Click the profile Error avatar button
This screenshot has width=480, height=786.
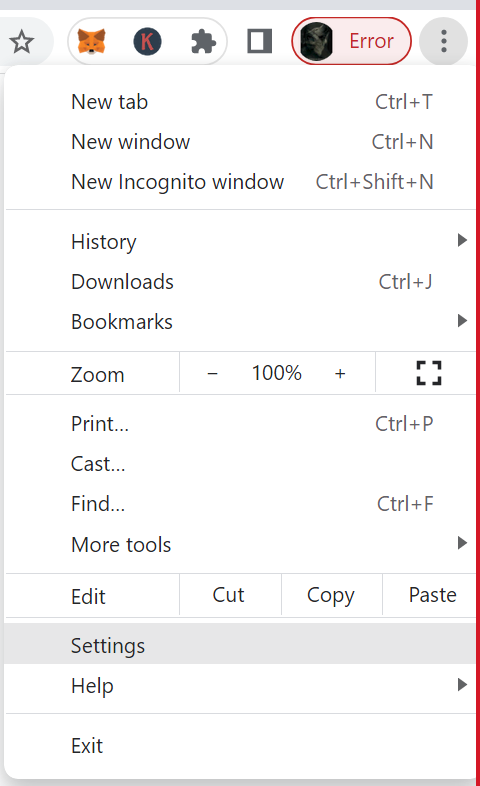351,41
